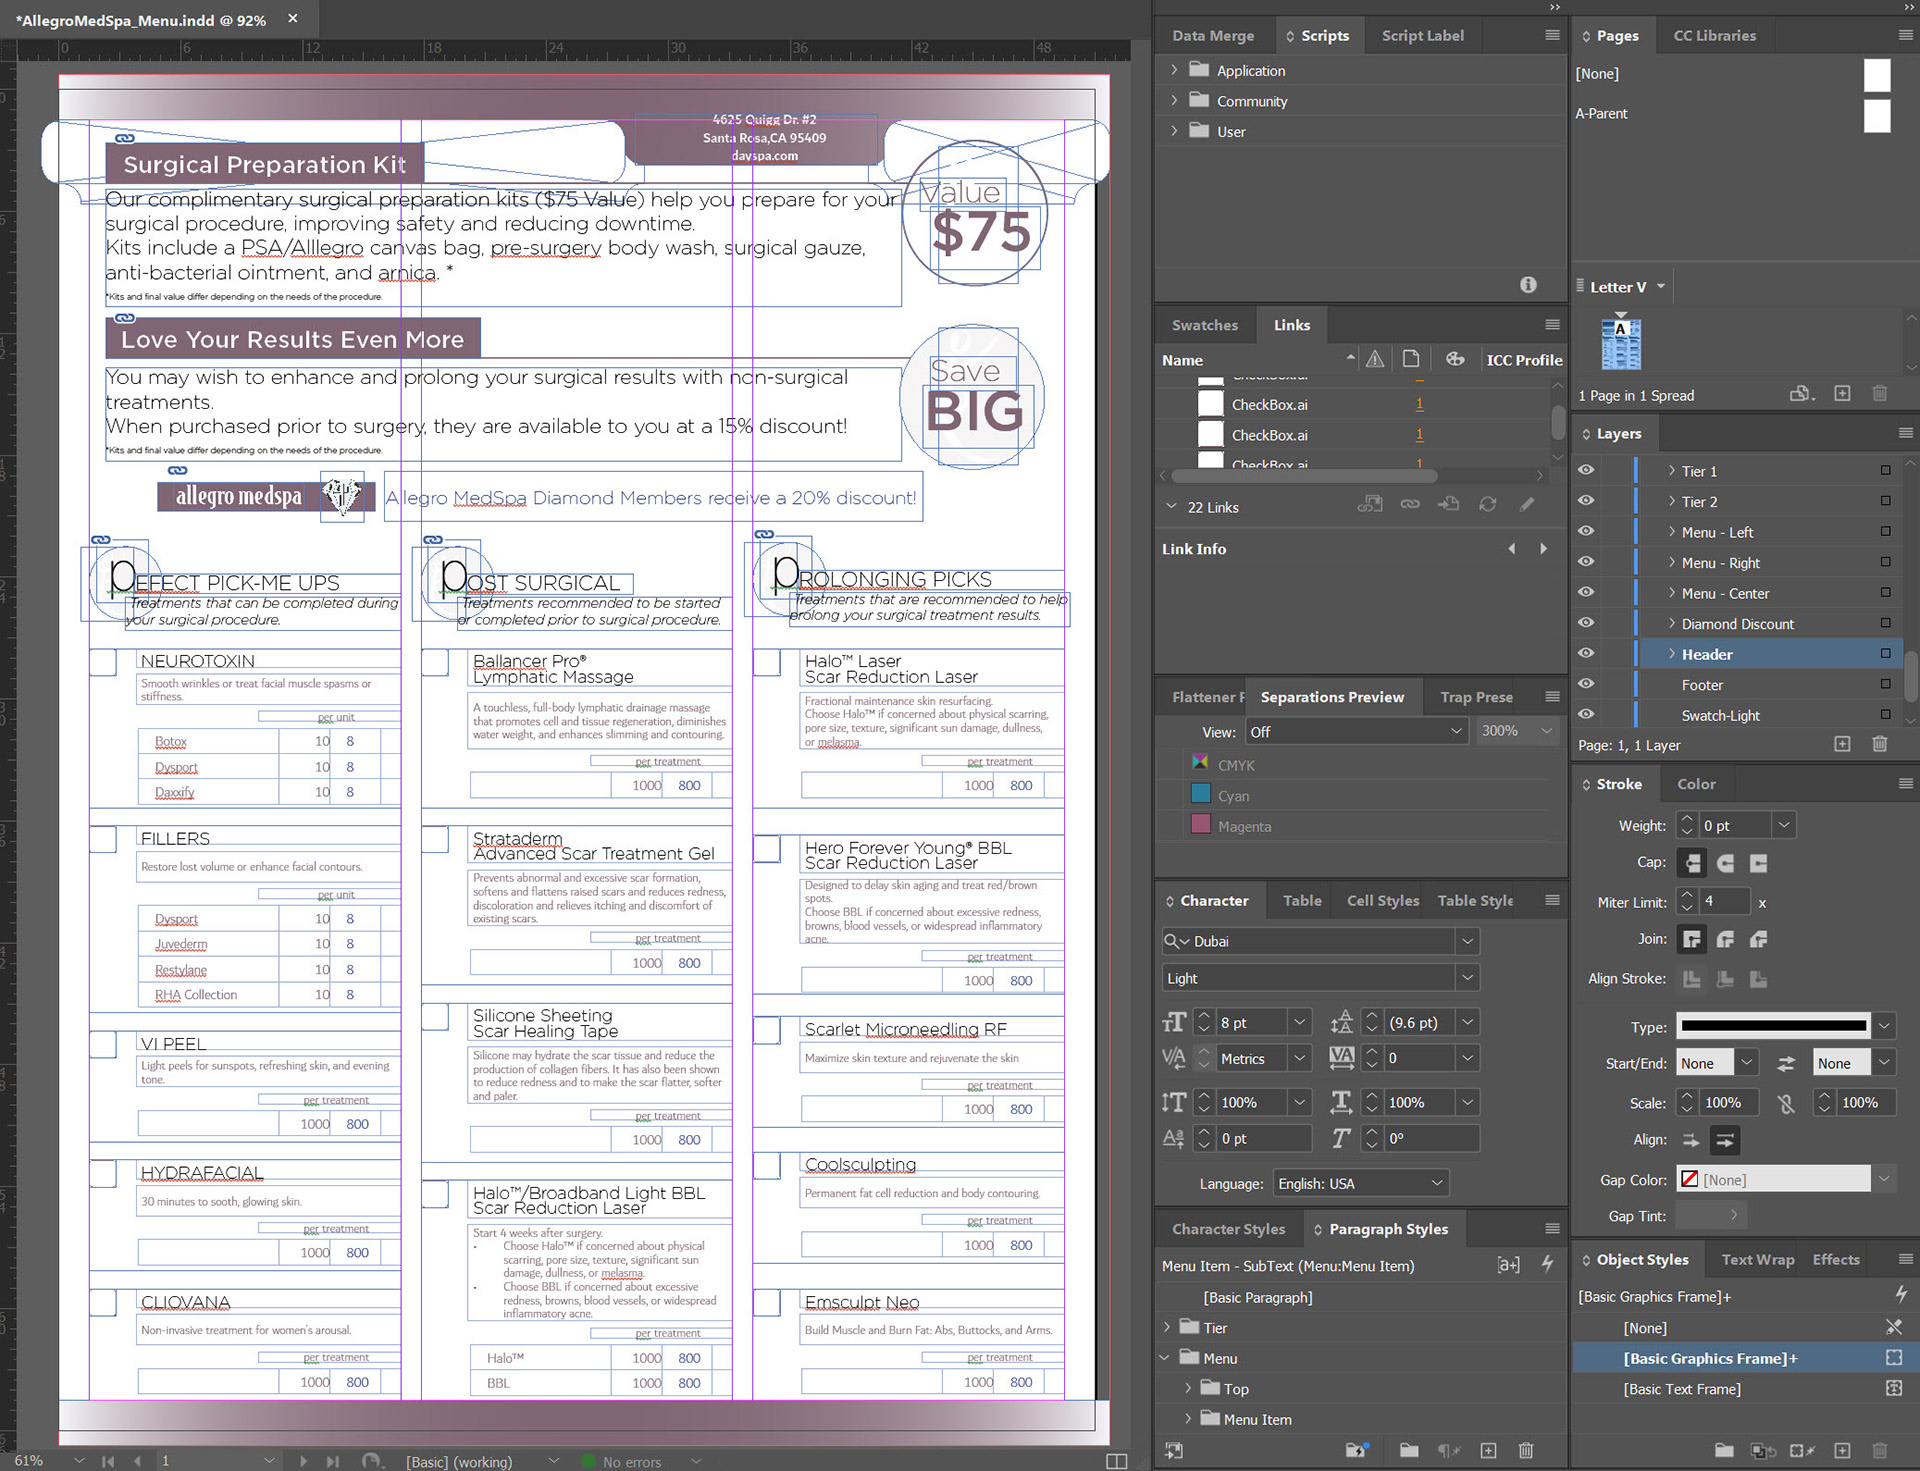Open the CC Libraries tab
Image resolution: width=1920 pixels, height=1471 pixels.
(1714, 35)
